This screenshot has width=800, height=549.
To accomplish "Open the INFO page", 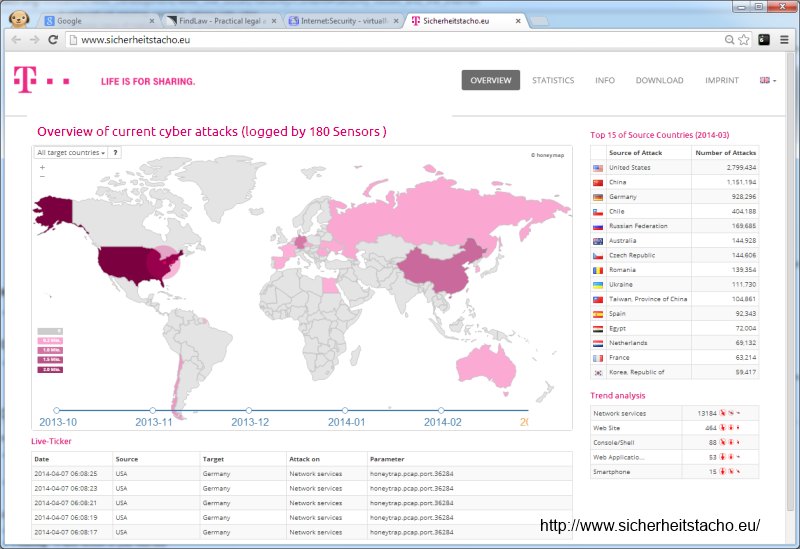I will pyautogui.click(x=605, y=81).
